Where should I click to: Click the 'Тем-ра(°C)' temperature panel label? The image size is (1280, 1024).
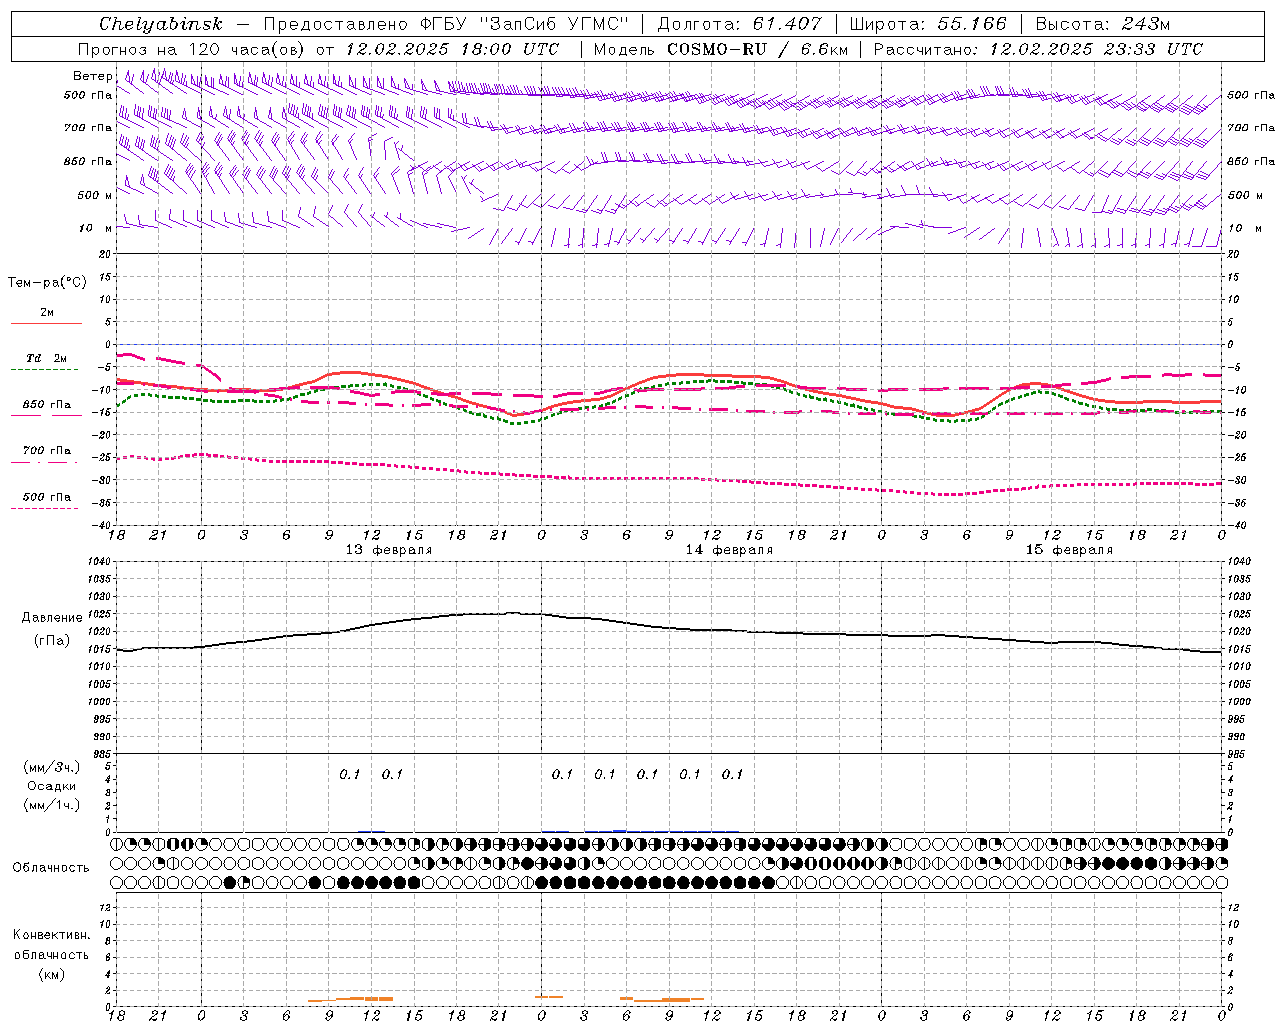(x=47, y=283)
